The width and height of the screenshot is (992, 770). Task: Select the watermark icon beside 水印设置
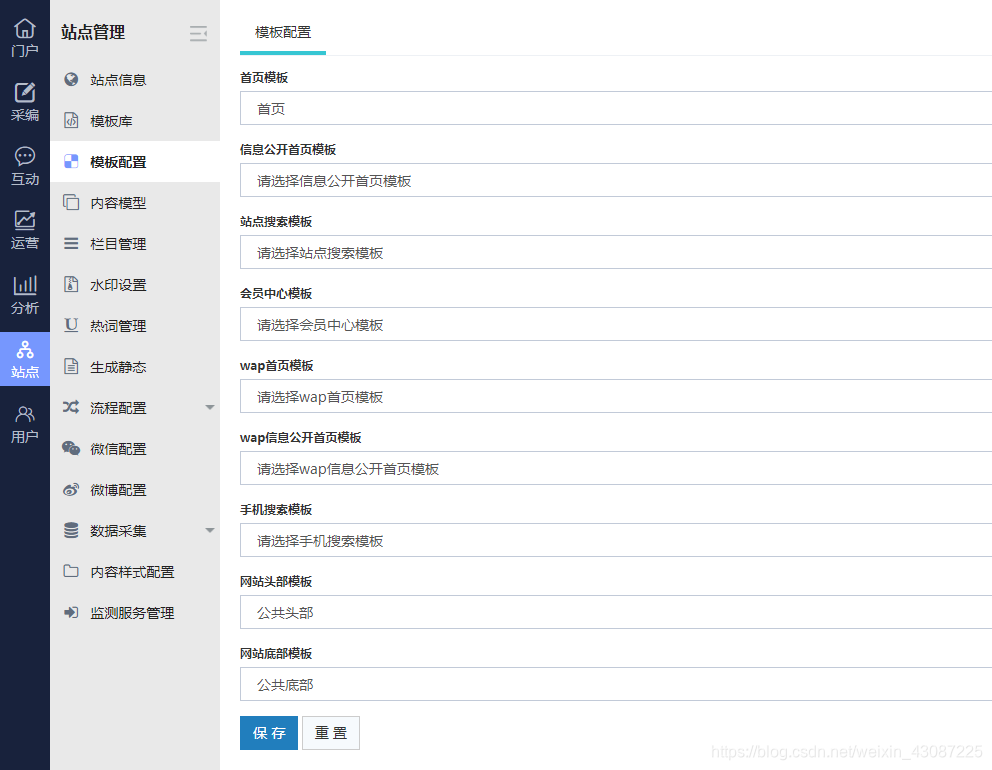click(72, 284)
